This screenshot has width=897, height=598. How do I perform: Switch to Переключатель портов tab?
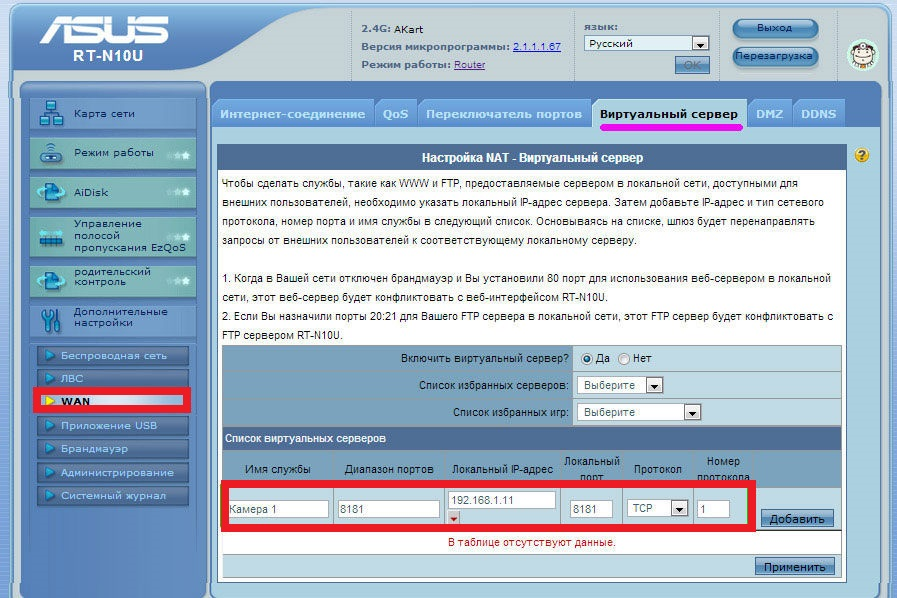504,114
